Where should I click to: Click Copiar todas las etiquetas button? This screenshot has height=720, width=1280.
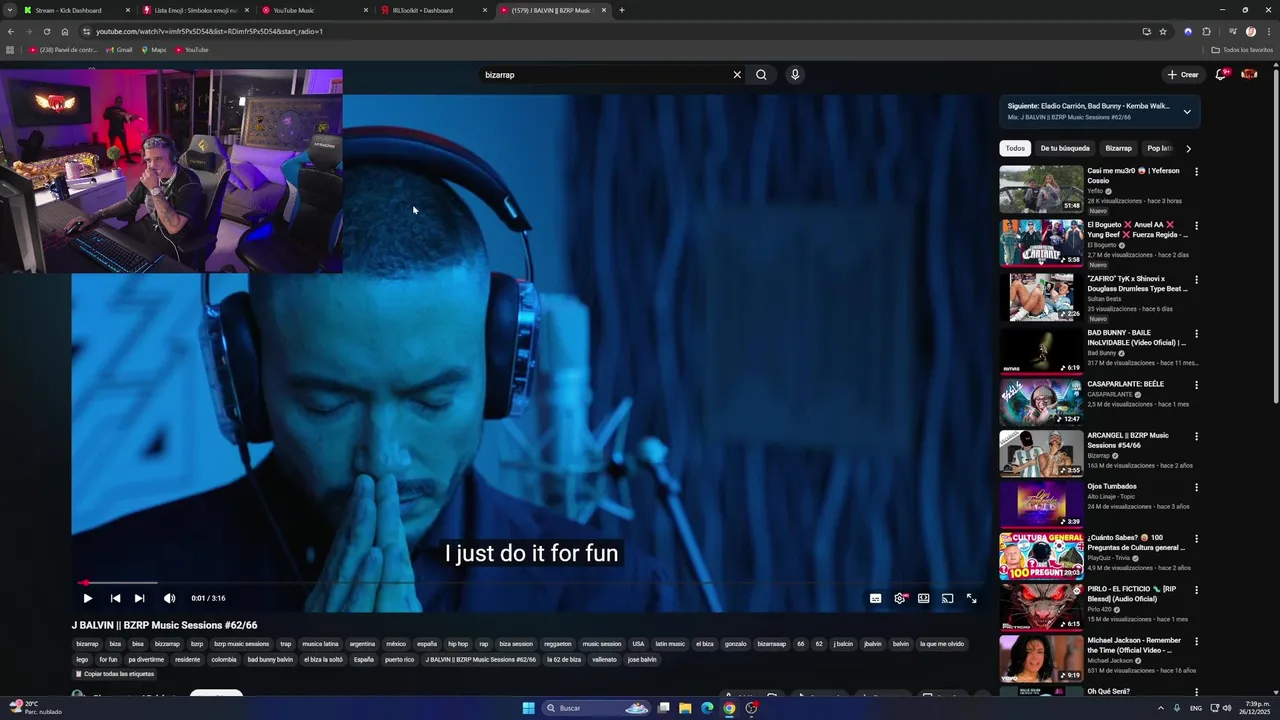pos(115,674)
